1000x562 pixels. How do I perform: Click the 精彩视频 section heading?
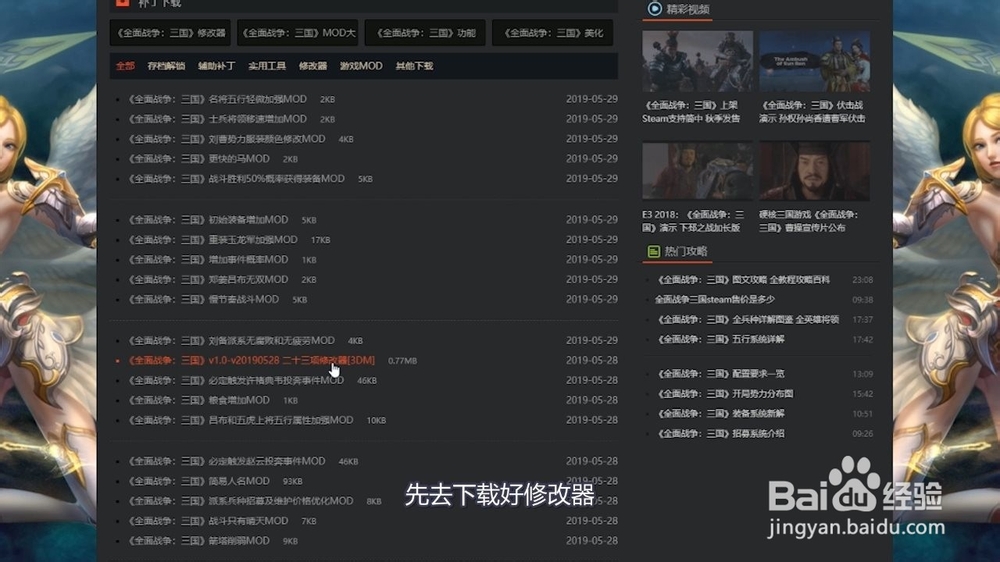pyautogui.click(x=688, y=9)
